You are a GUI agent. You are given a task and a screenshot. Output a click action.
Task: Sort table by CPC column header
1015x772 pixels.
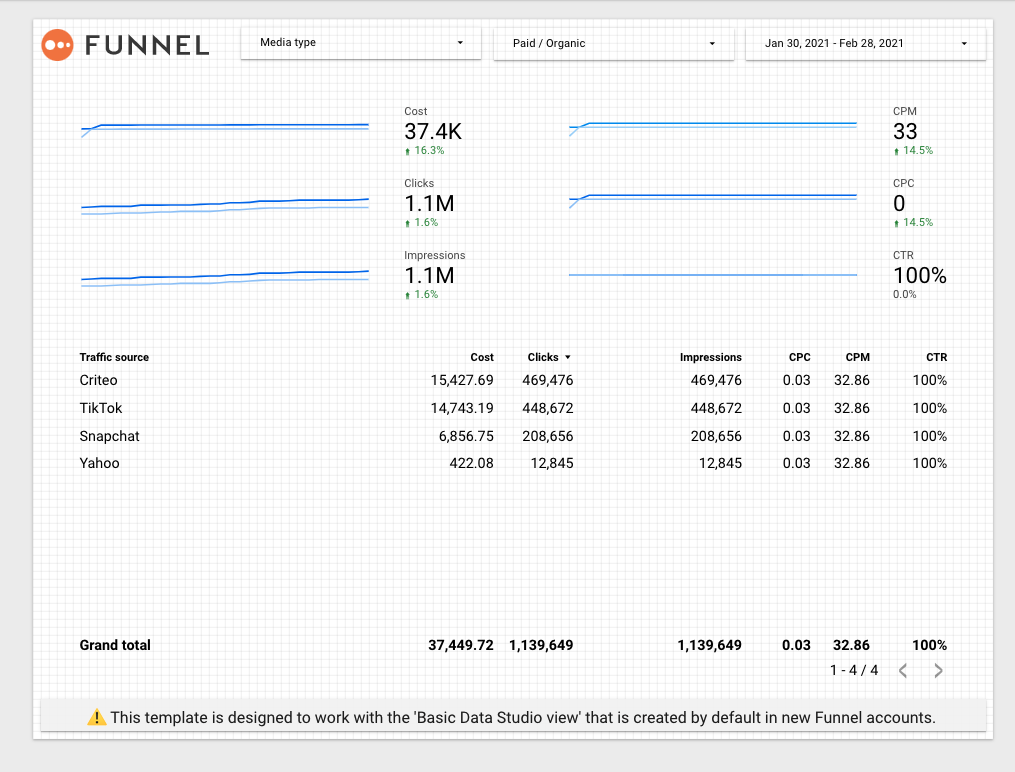coord(799,357)
